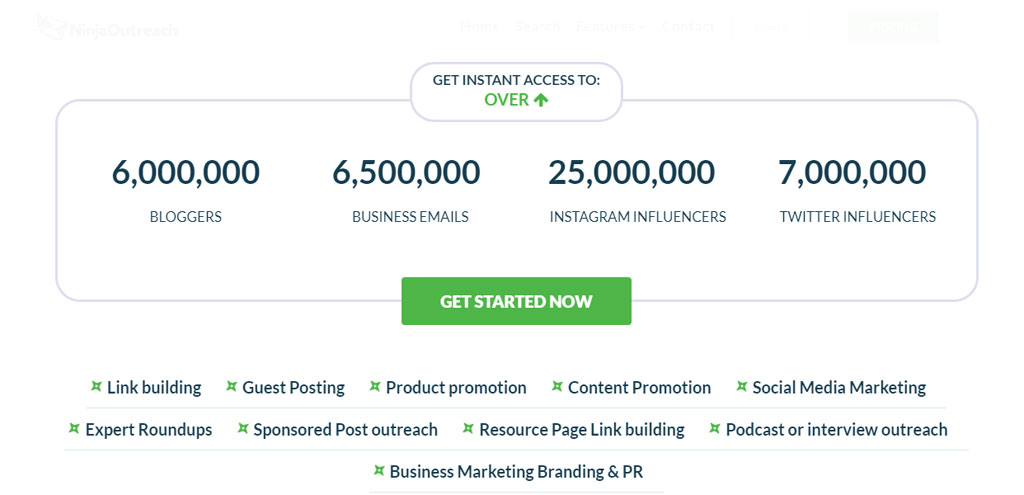The width and height of the screenshot is (1024, 495).
Task: Click the 6,000,000 Bloggers stat
Action: click(185, 189)
